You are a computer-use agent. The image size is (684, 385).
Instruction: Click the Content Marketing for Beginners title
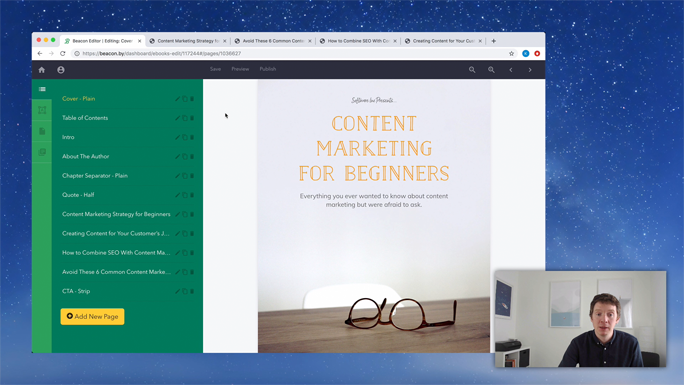[x=374, y=148]
